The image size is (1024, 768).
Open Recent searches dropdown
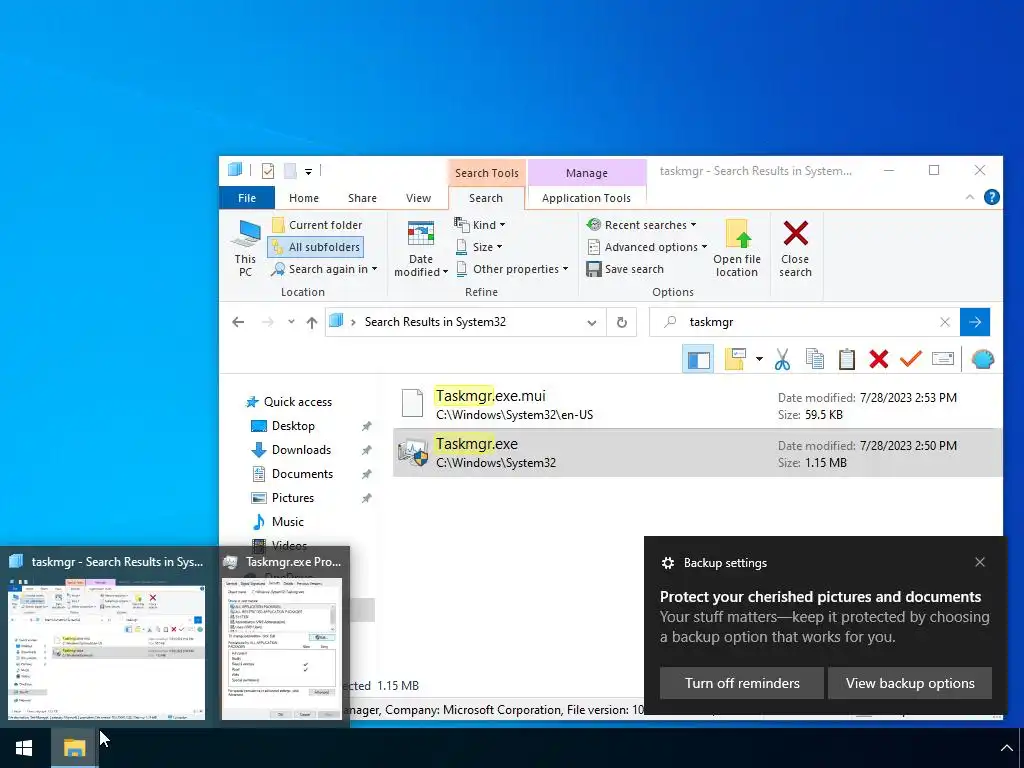[x=641, y=225]
